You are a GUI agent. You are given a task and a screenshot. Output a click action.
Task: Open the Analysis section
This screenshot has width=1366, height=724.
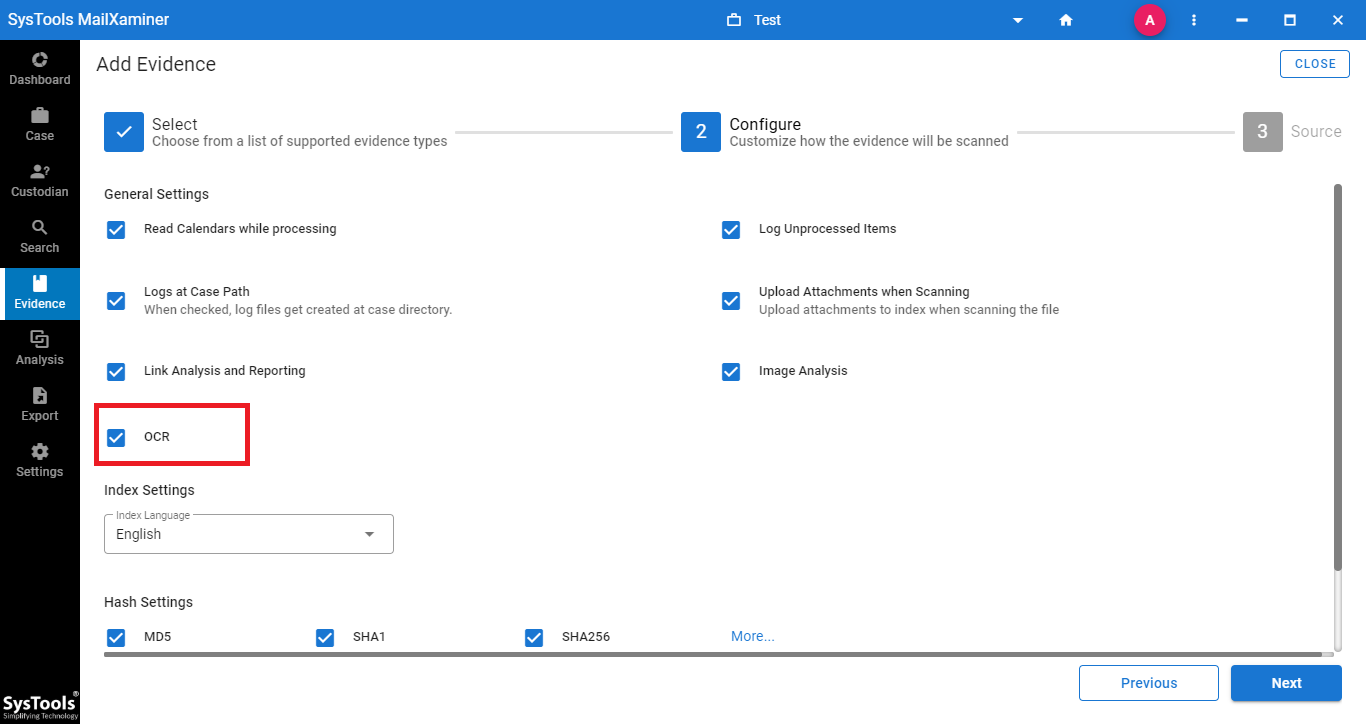[x=40, y=349]
